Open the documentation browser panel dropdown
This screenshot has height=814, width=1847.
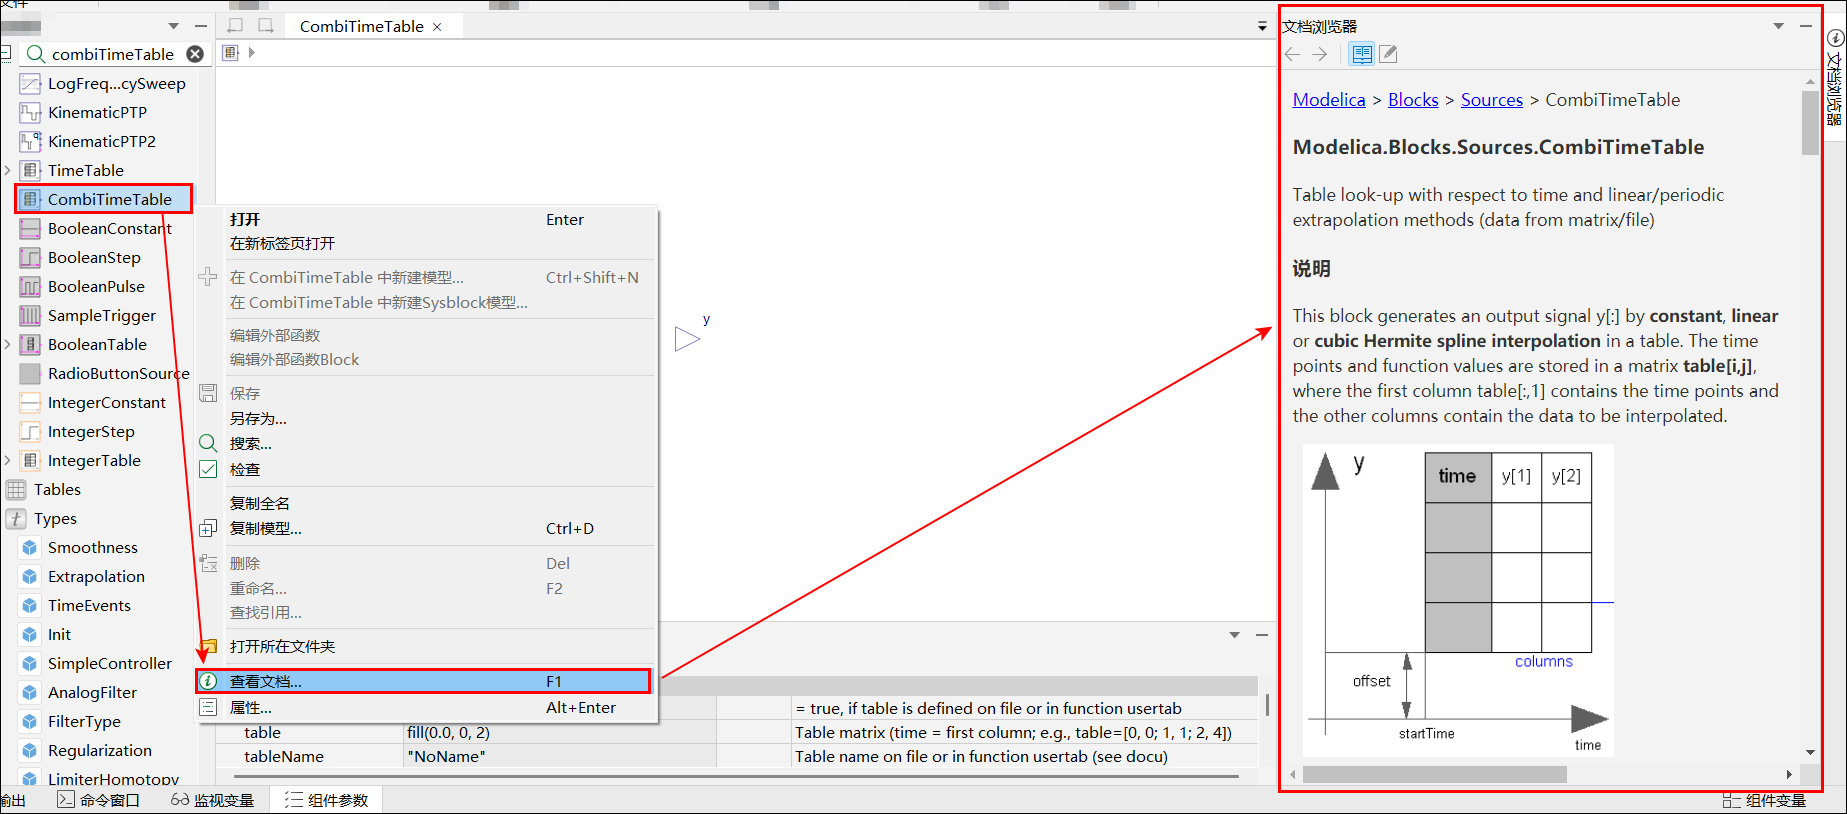click(x=1778, y=26)
